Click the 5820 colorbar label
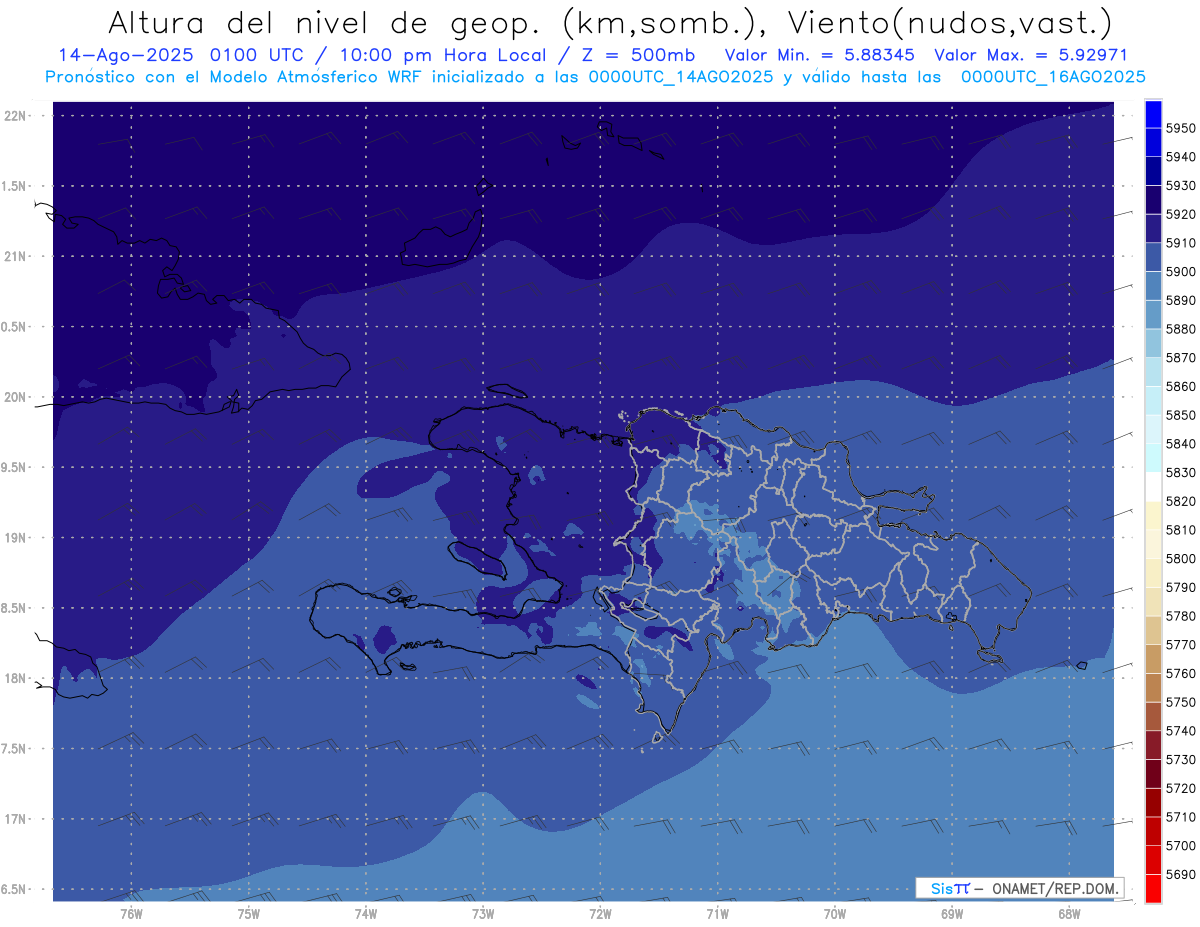Viewport: 1200px width, 927px height. pyautogui.click(x=1180, y=501)
